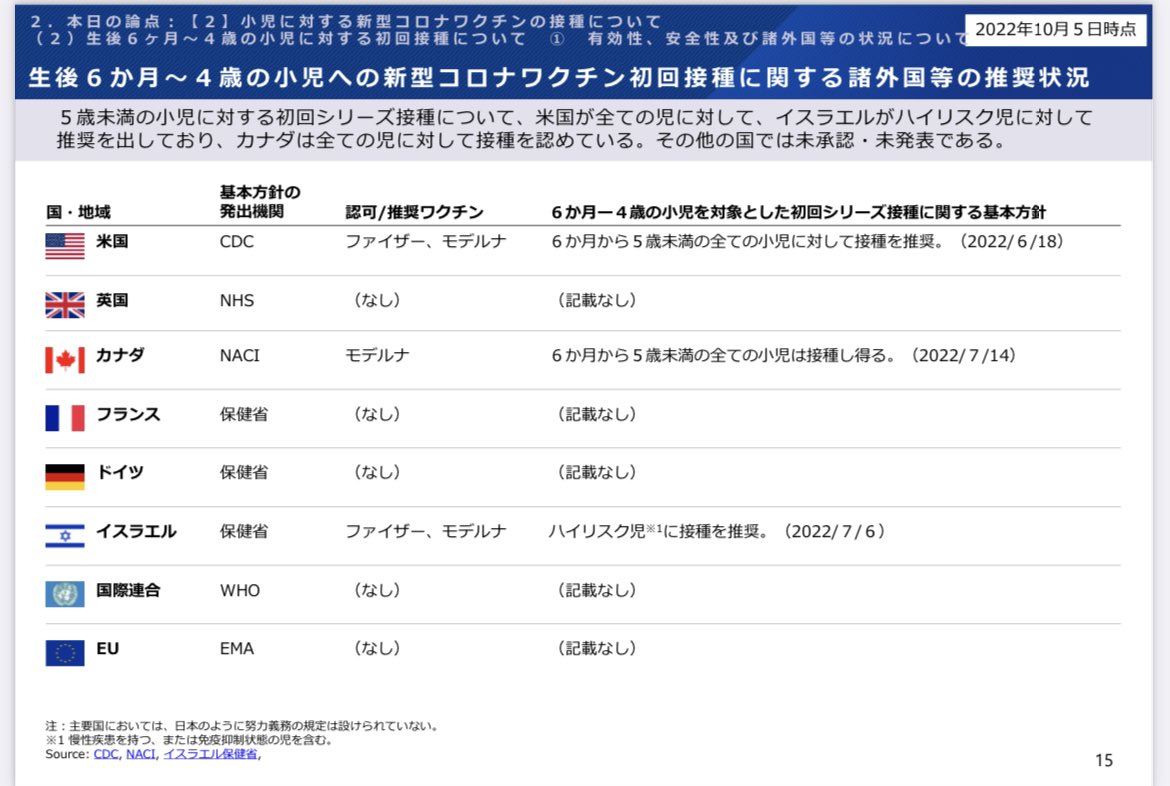Select the フランス country name

coord(128,414)
